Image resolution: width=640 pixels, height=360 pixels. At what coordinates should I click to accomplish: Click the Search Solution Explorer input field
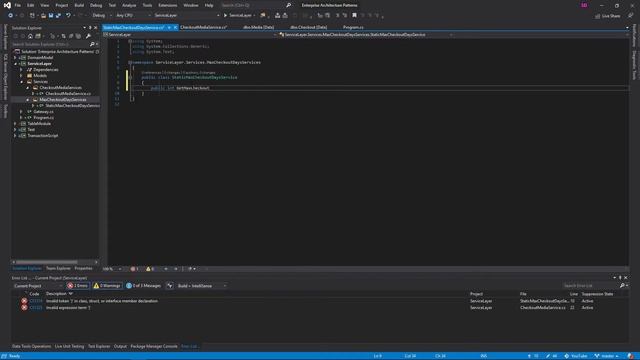point(50,44)
